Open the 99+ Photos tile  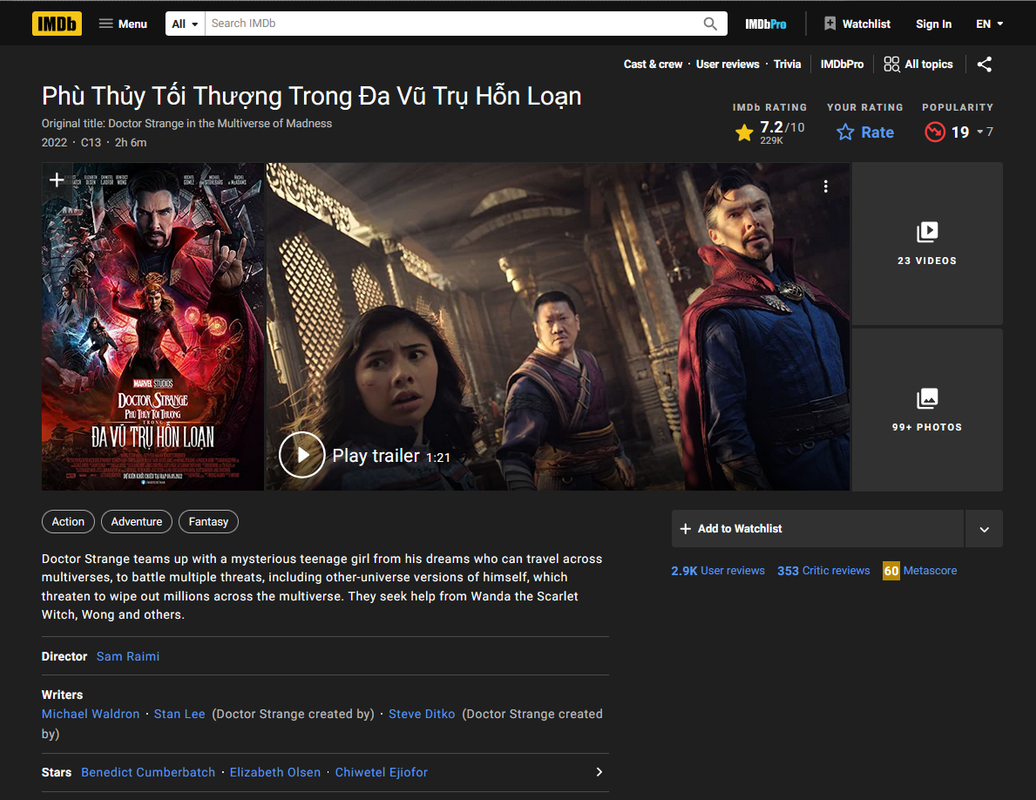(927, 410)
